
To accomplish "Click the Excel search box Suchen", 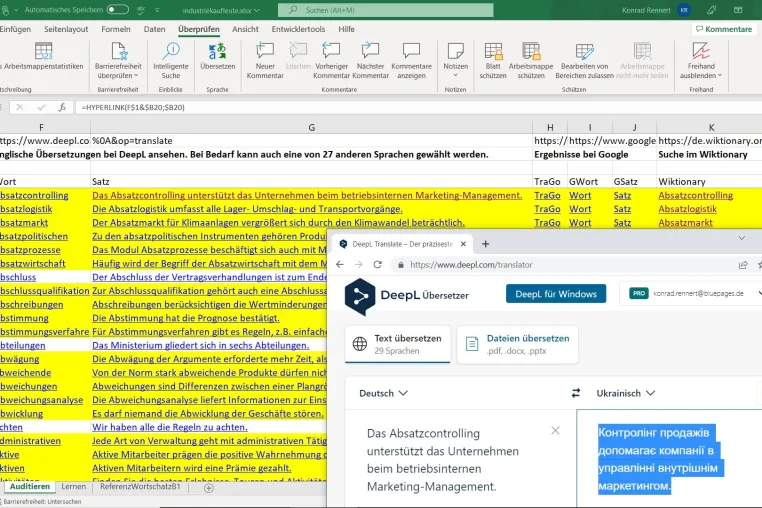I will (x=385, y=10).
